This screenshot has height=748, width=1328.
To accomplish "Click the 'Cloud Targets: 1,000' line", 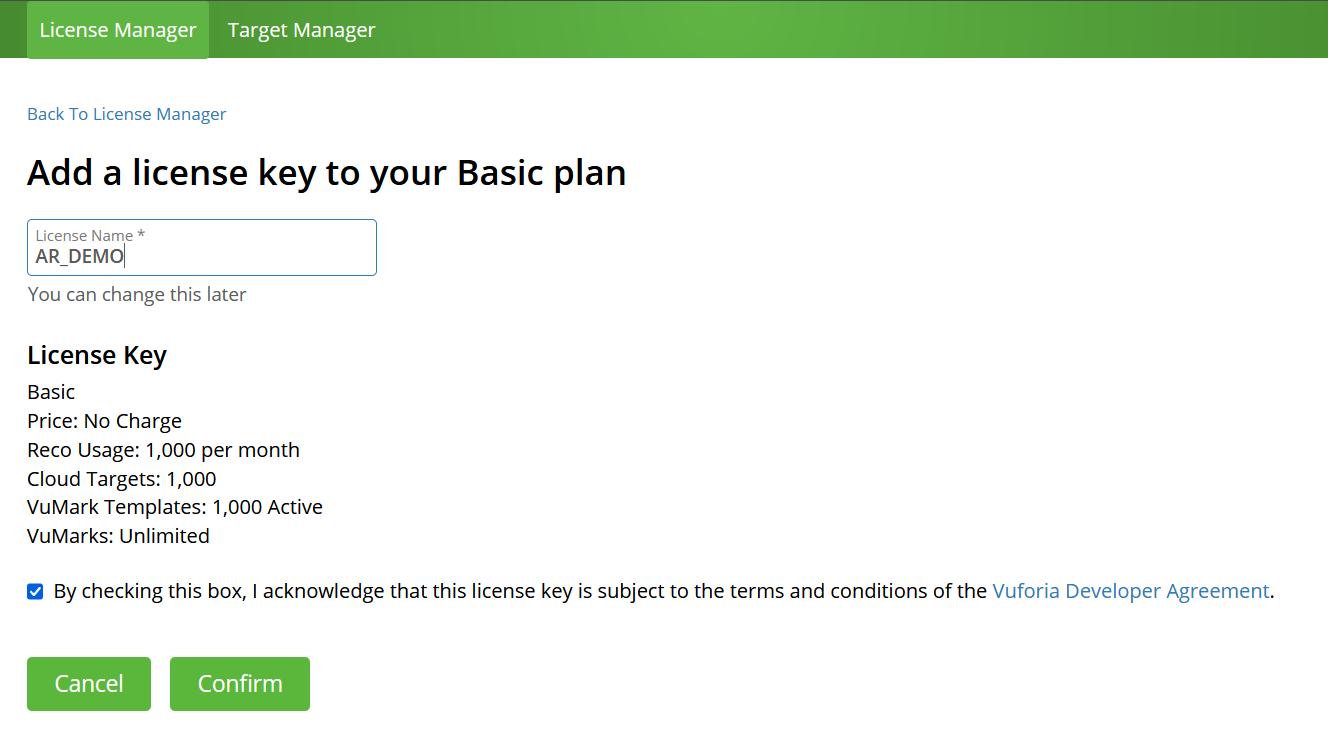I will click(x=122, y=479).
